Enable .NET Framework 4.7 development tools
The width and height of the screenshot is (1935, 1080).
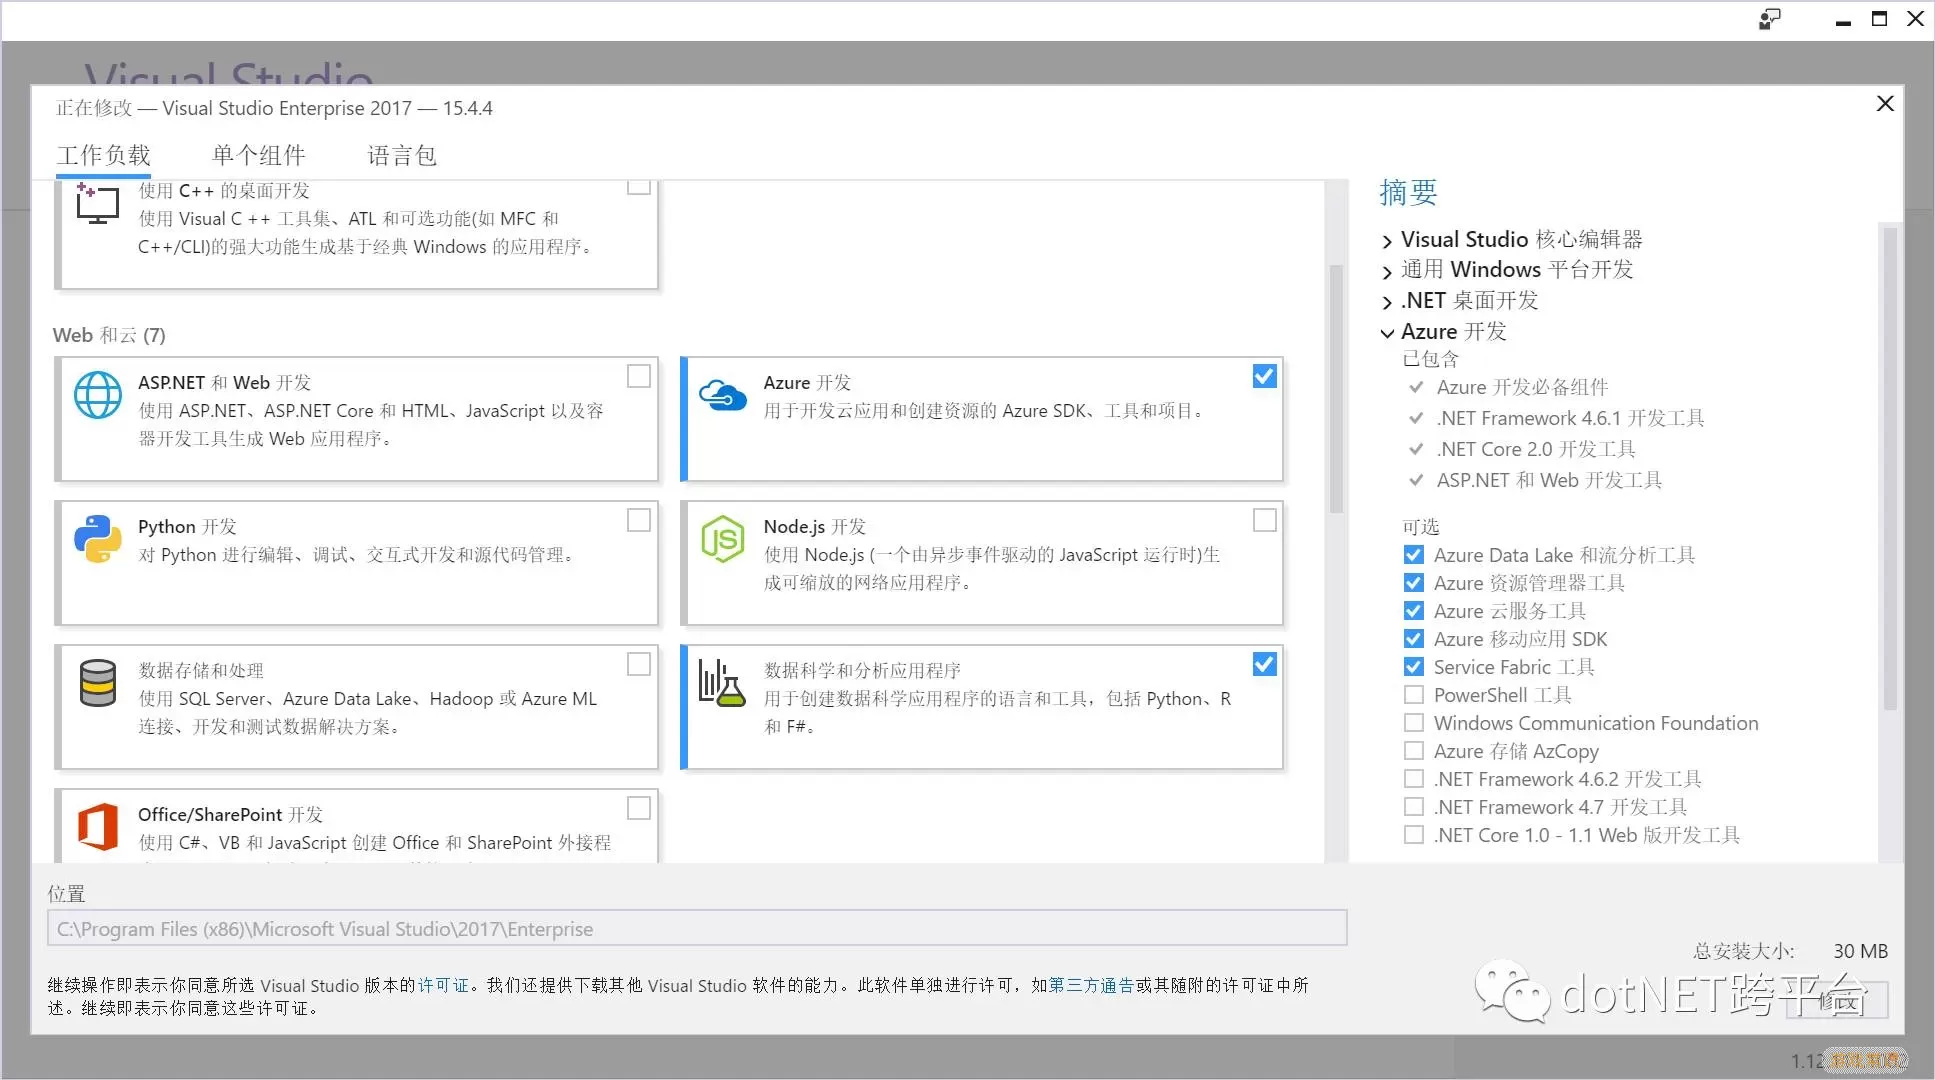click(1413, 807)
